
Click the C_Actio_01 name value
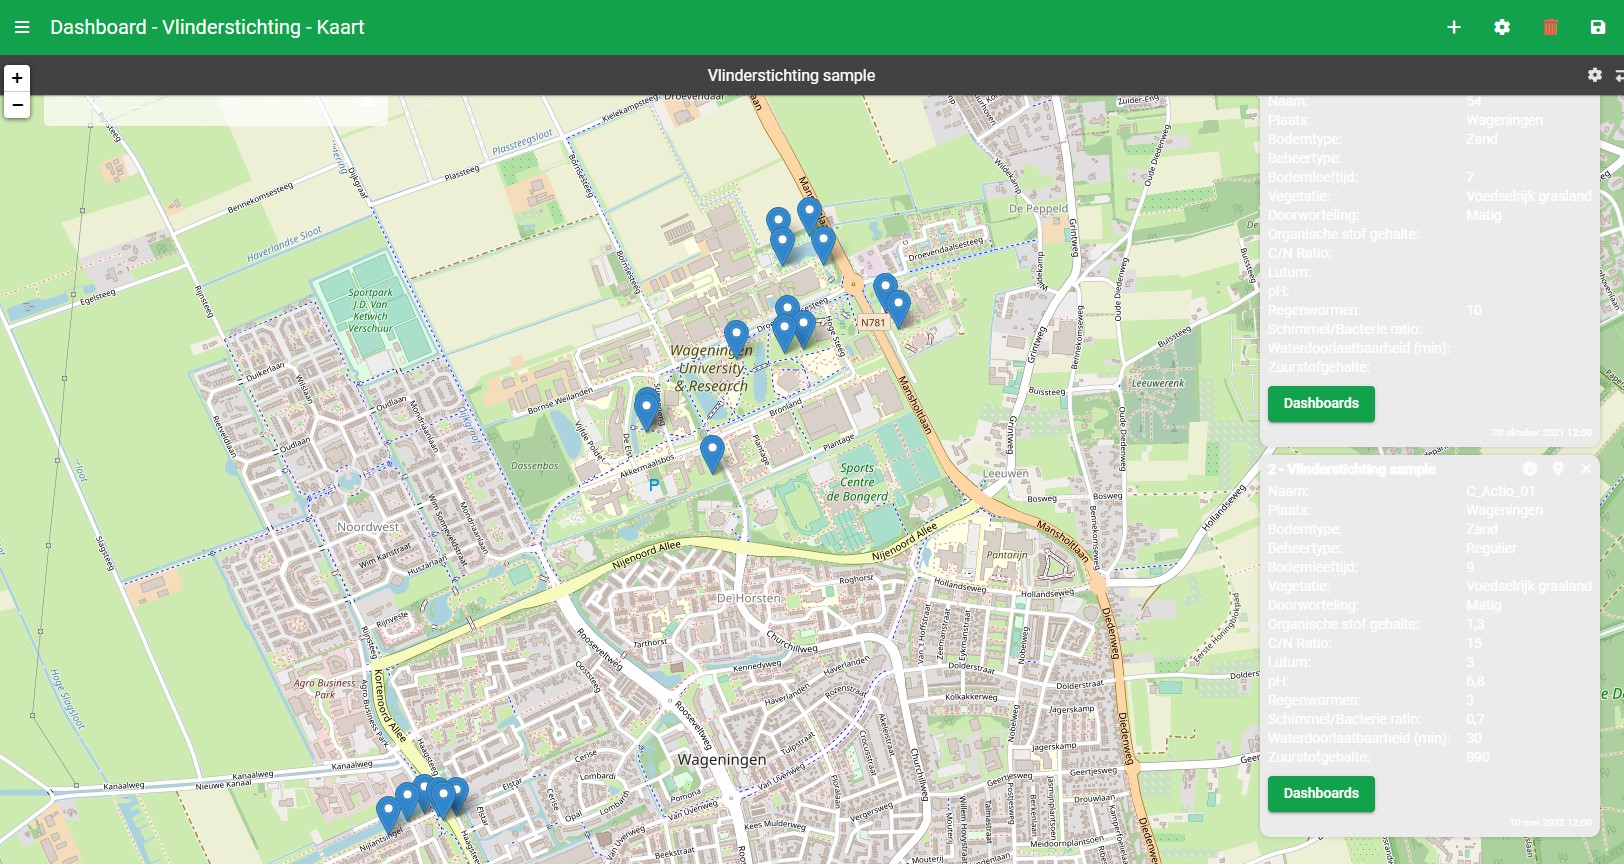click(x=1500, y=491)
